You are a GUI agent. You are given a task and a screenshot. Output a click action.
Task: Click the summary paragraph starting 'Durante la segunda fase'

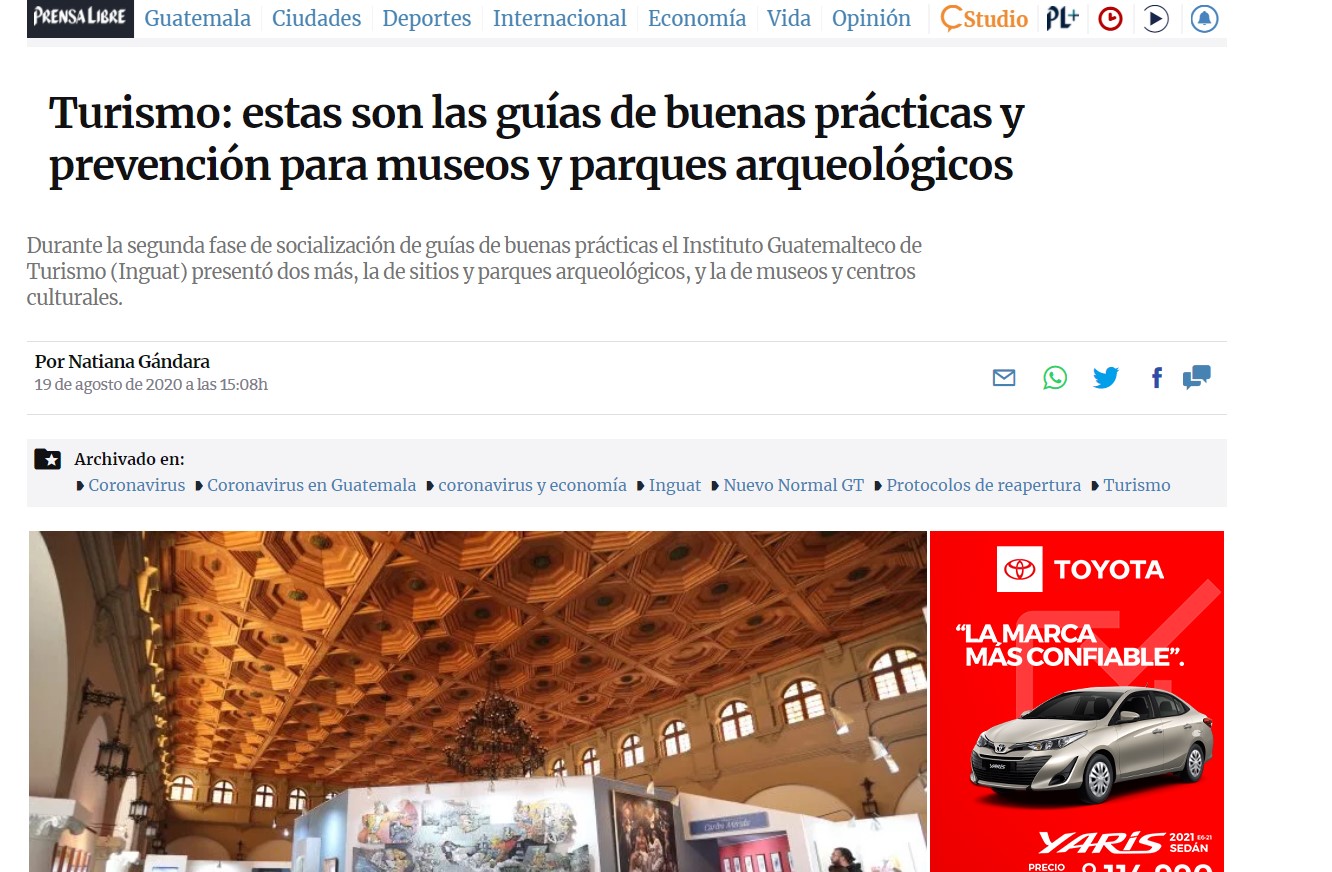tap(474, 271)
